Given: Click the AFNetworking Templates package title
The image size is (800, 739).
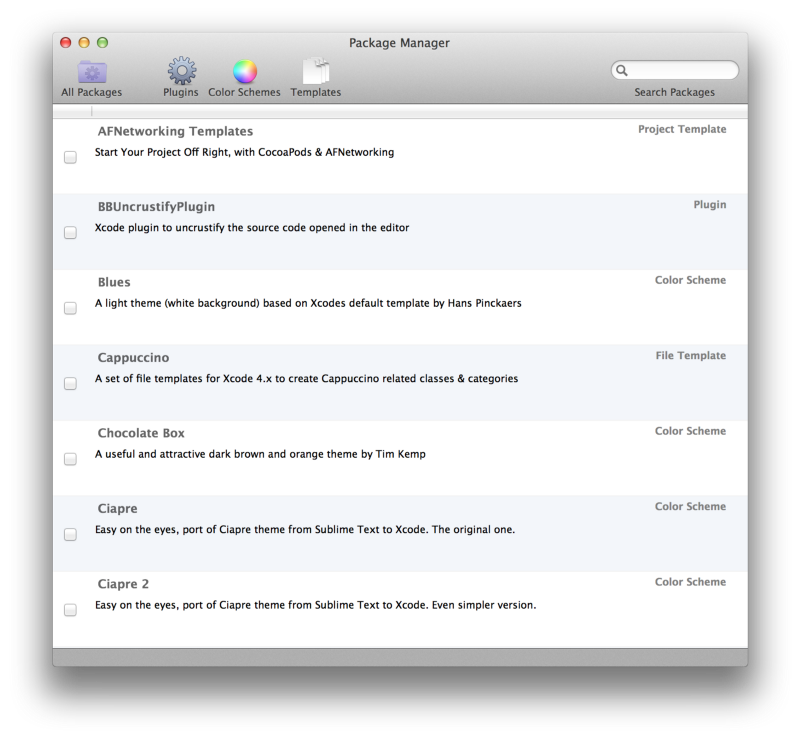Looking at the screenshot, I should coord(175,131).
